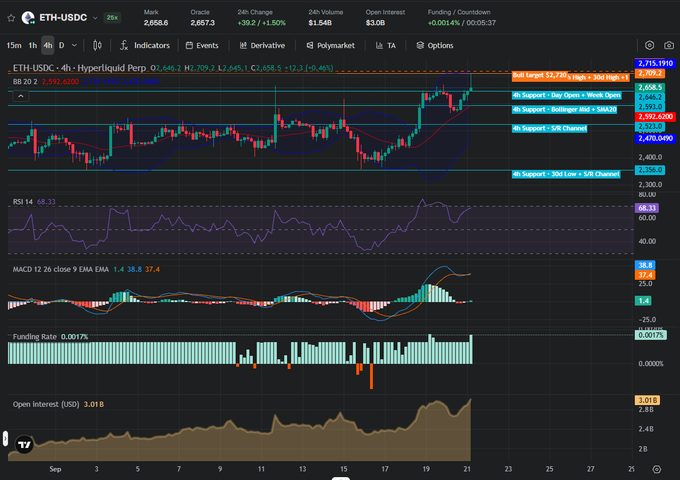This screenshot has width=680, height=480.
Task: Select the D timeframe
Action: tap(62, 46)
